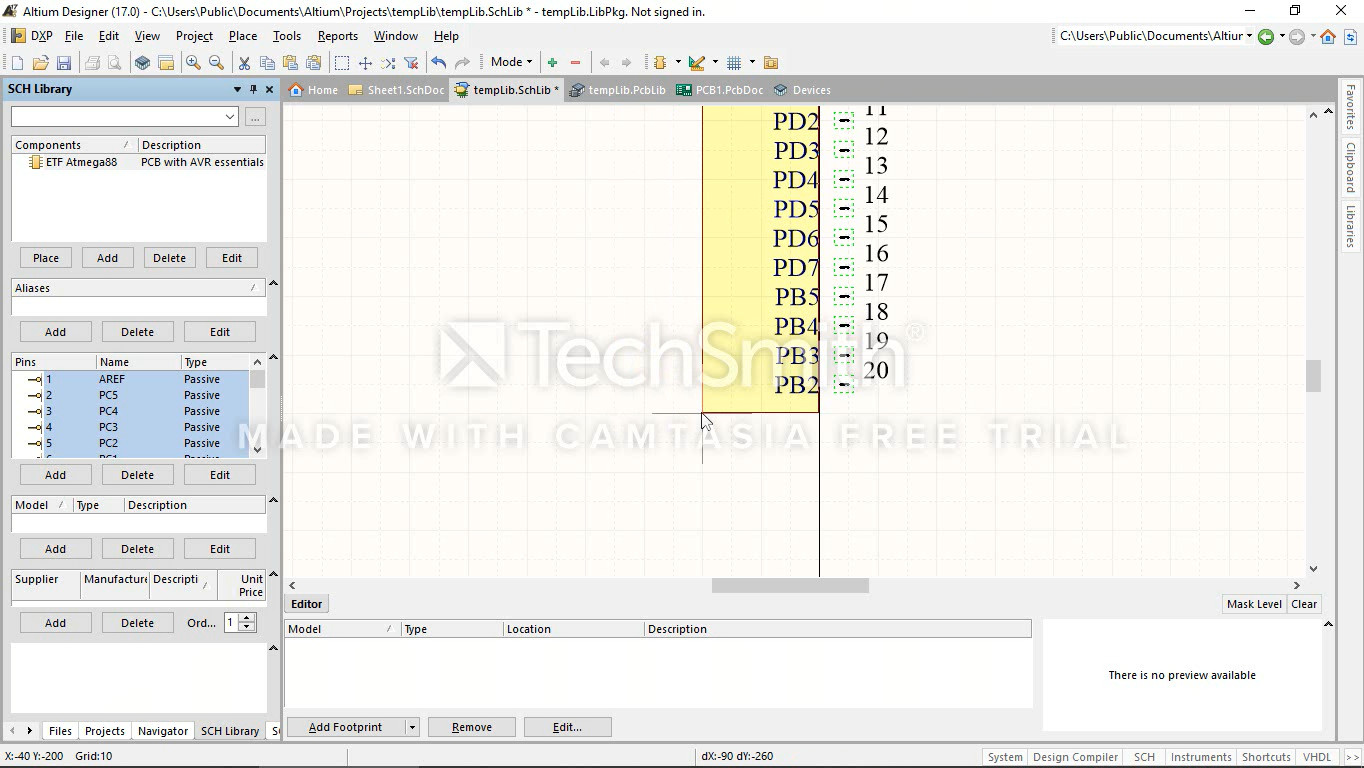Click the Save floppy disk icon
The width and height of the screenshot is (1364, 768).
[64, 63]
